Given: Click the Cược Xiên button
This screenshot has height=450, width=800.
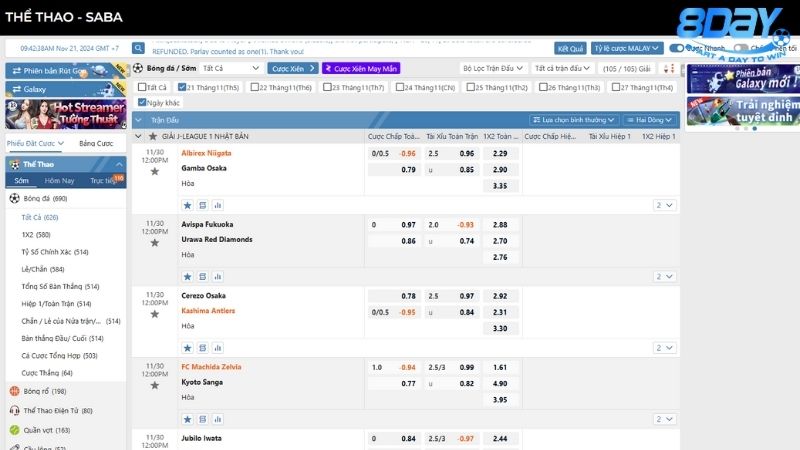Looking at the screenshot, I should click(293, 68).
